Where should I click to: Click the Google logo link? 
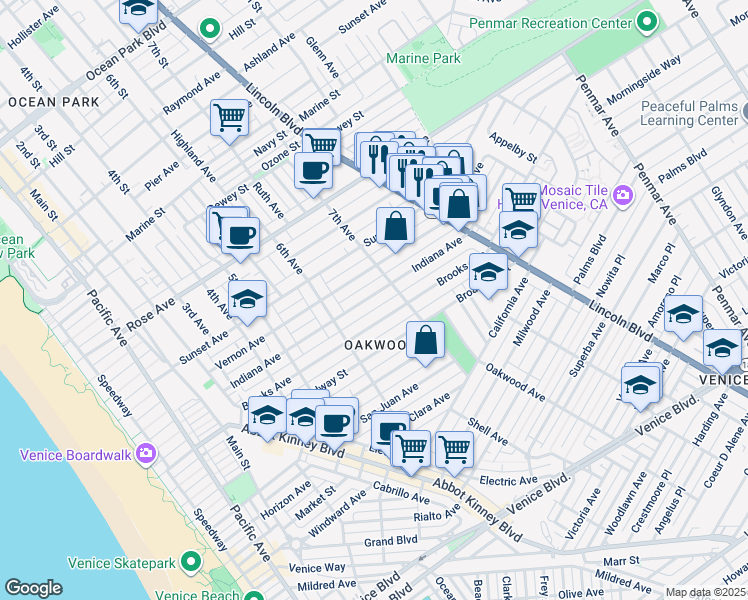(33, 588)
